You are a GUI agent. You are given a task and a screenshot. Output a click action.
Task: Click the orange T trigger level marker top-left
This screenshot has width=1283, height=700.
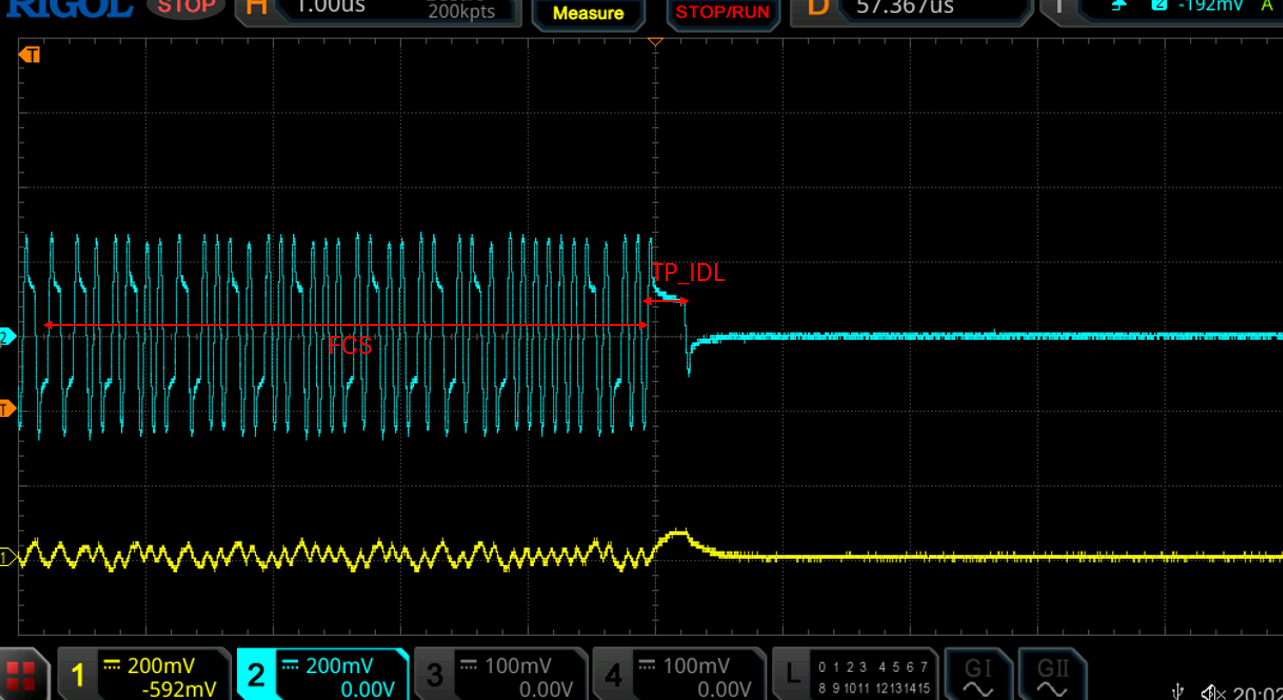[x=30, y=55]
